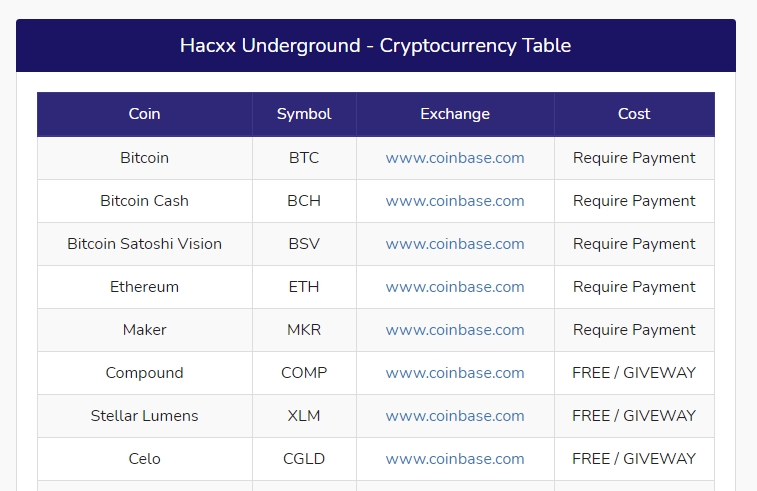Click the FREE / GIVEWAY cell for Compound

634,373
